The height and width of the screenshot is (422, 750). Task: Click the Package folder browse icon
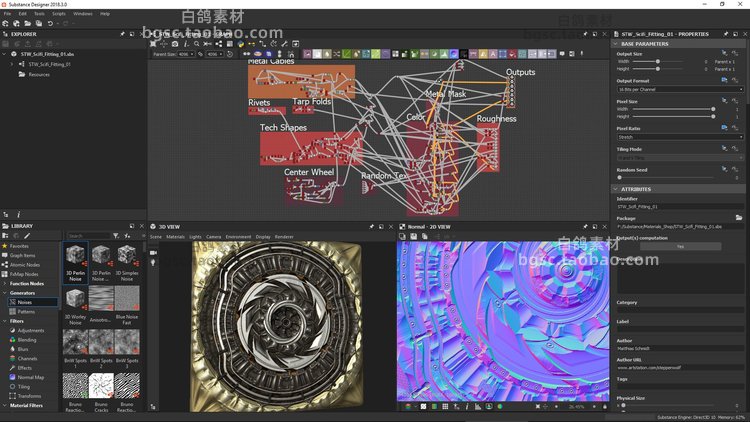pyautogui.click(x=739, y=218)
